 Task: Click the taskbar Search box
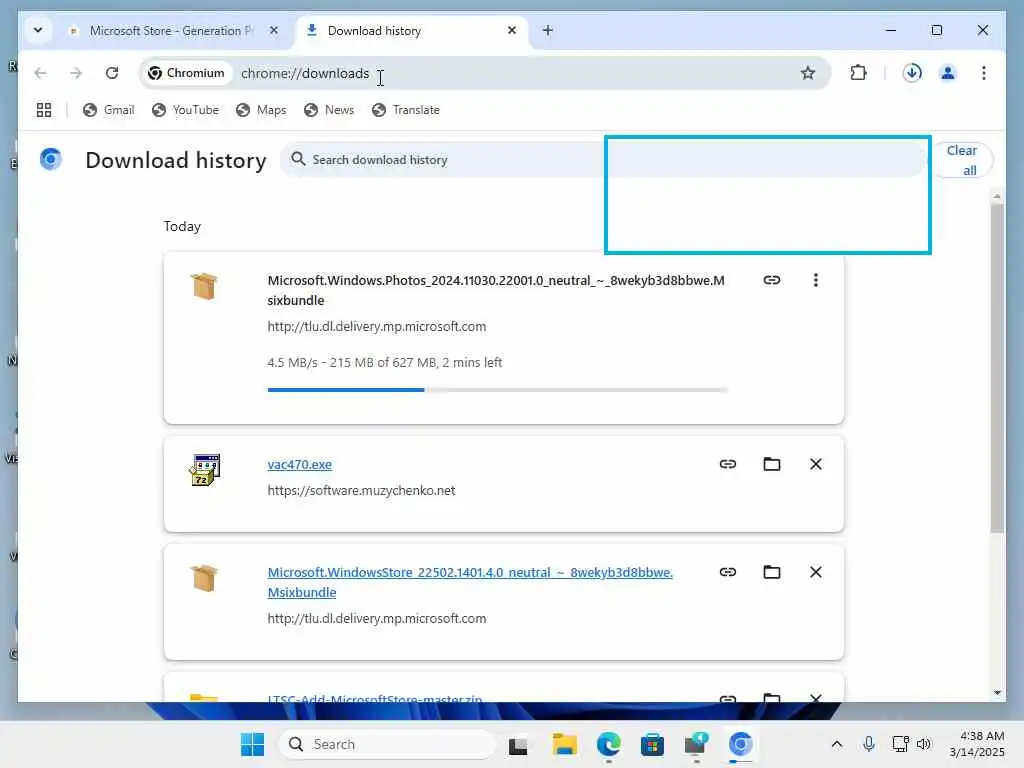(x=387, y=744)
